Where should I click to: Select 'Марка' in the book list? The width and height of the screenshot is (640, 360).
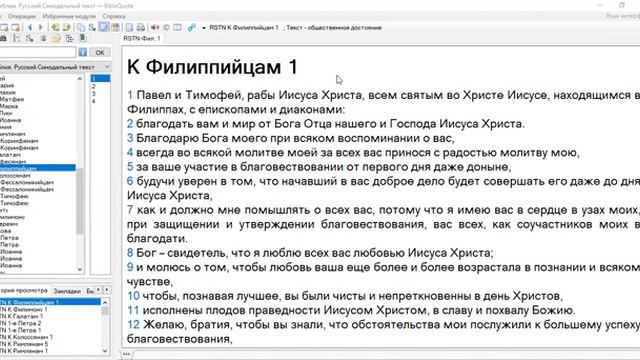(x=9, y=106)
